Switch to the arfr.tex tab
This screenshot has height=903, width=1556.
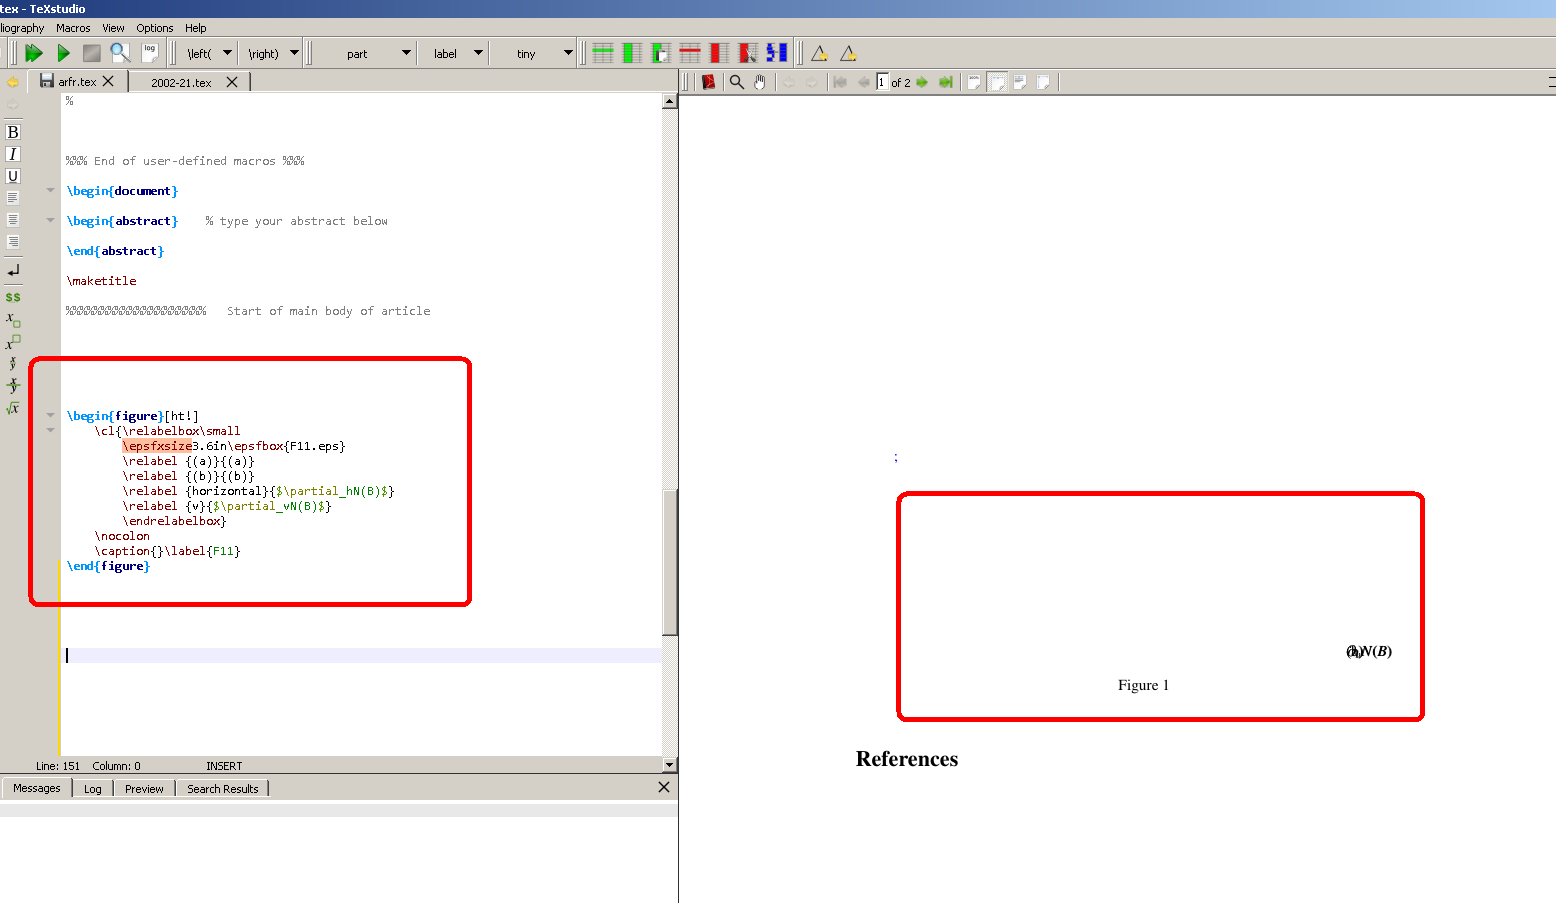[x=77, y=82]
